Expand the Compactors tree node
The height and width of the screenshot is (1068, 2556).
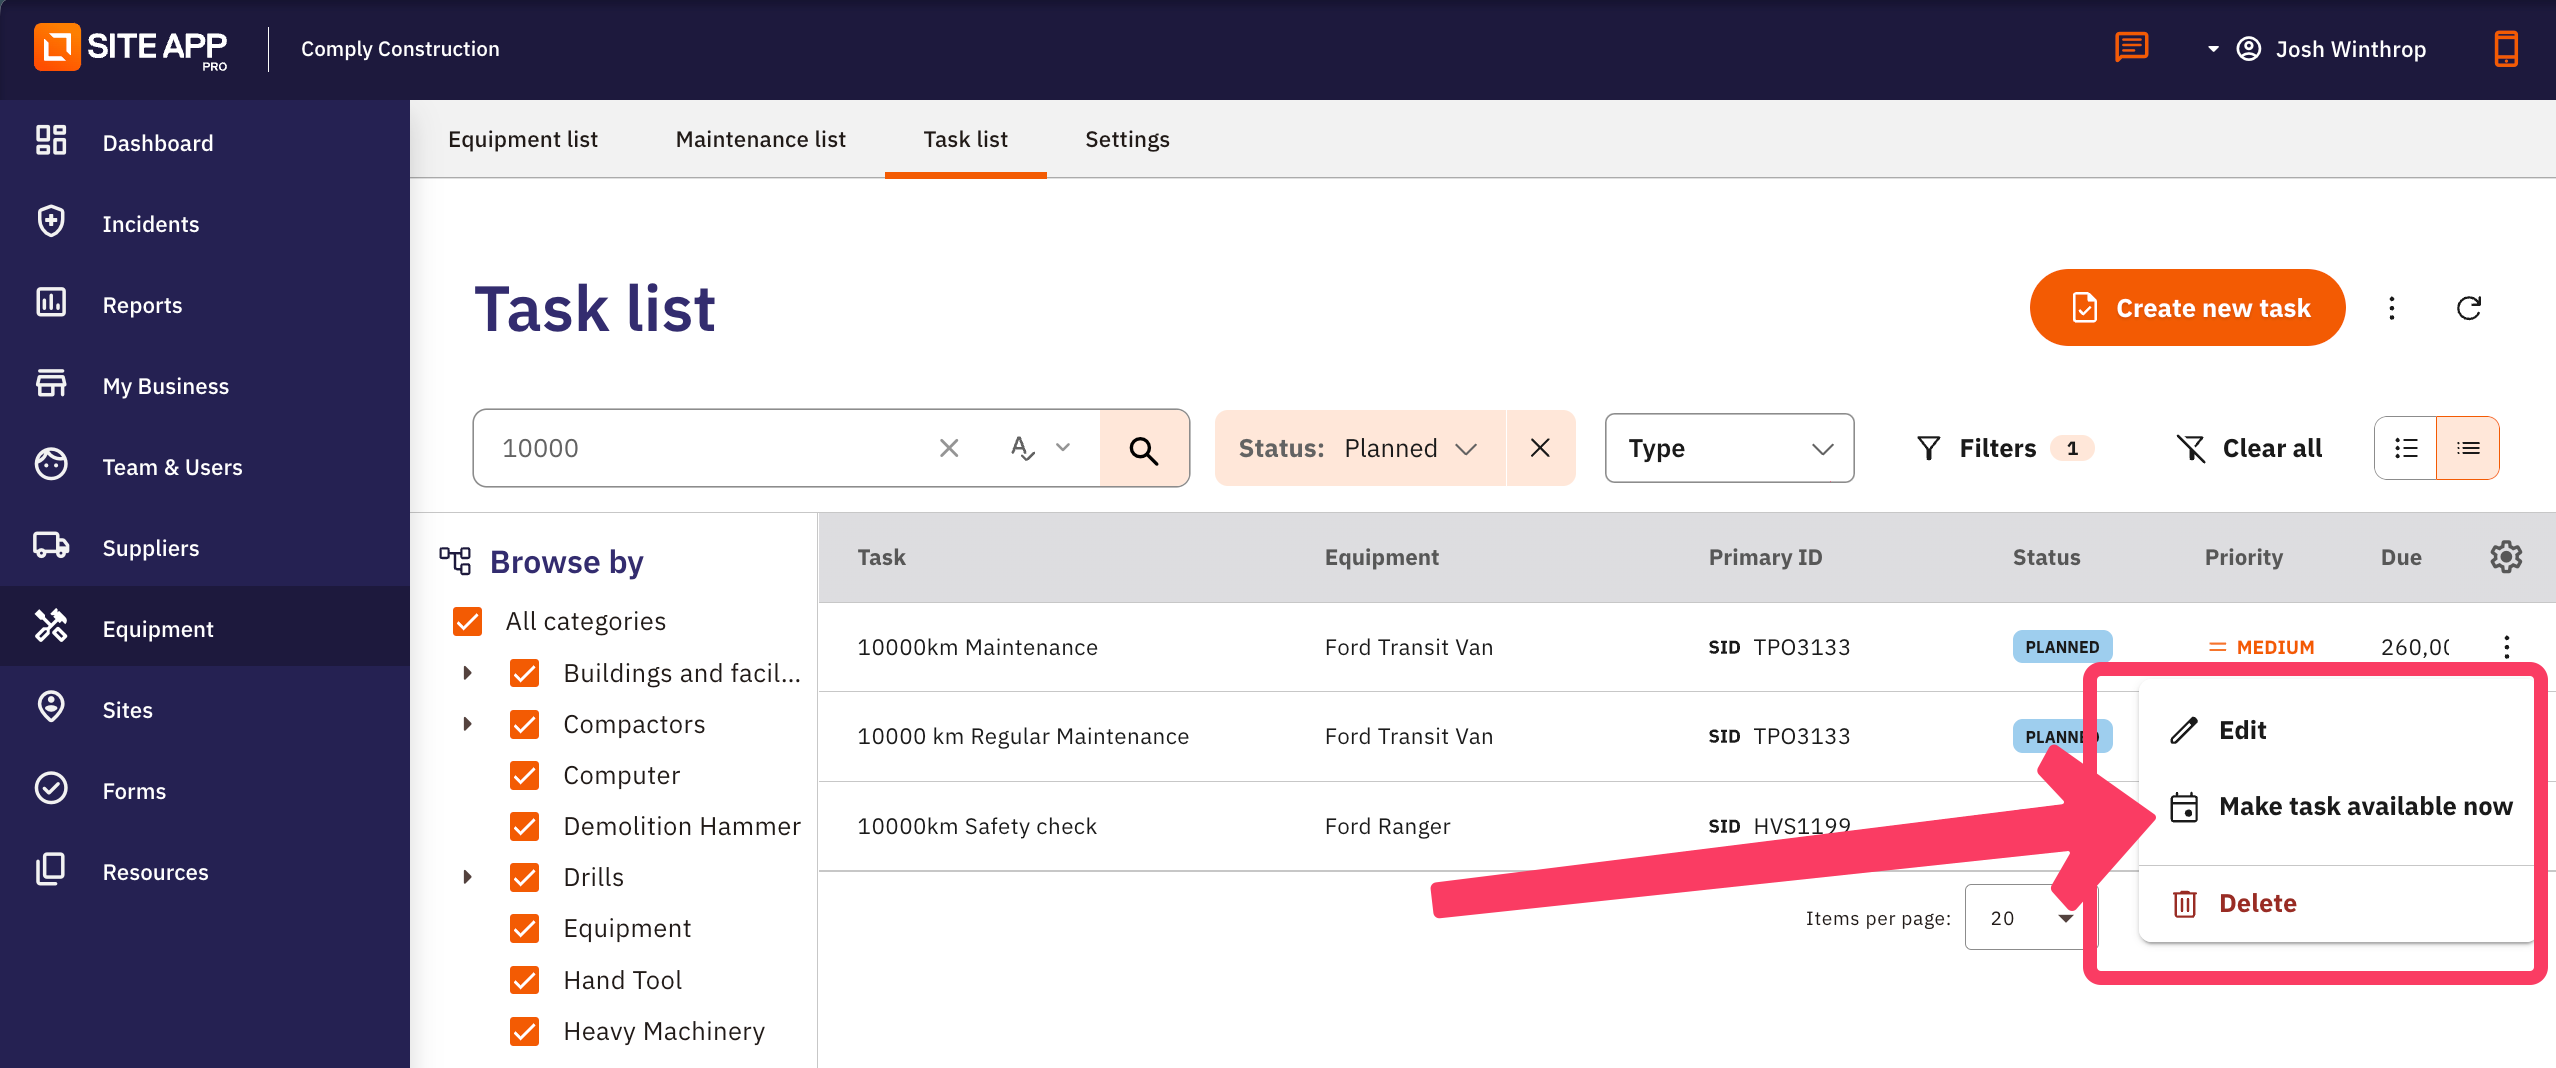coord(467,724)
